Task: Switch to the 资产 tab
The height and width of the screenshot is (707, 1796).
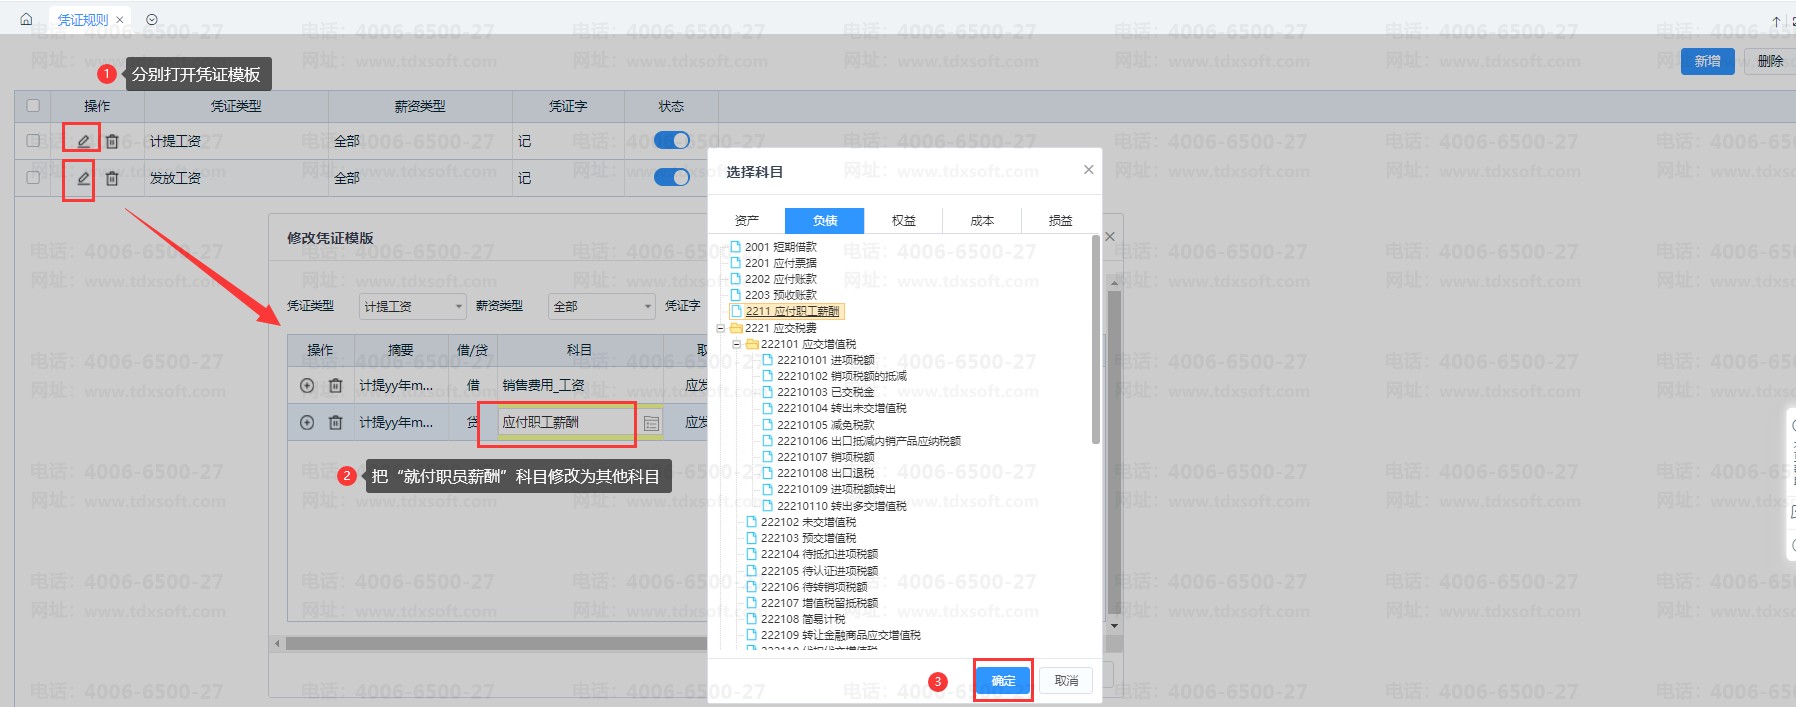Action: click(x=746, y=221)
